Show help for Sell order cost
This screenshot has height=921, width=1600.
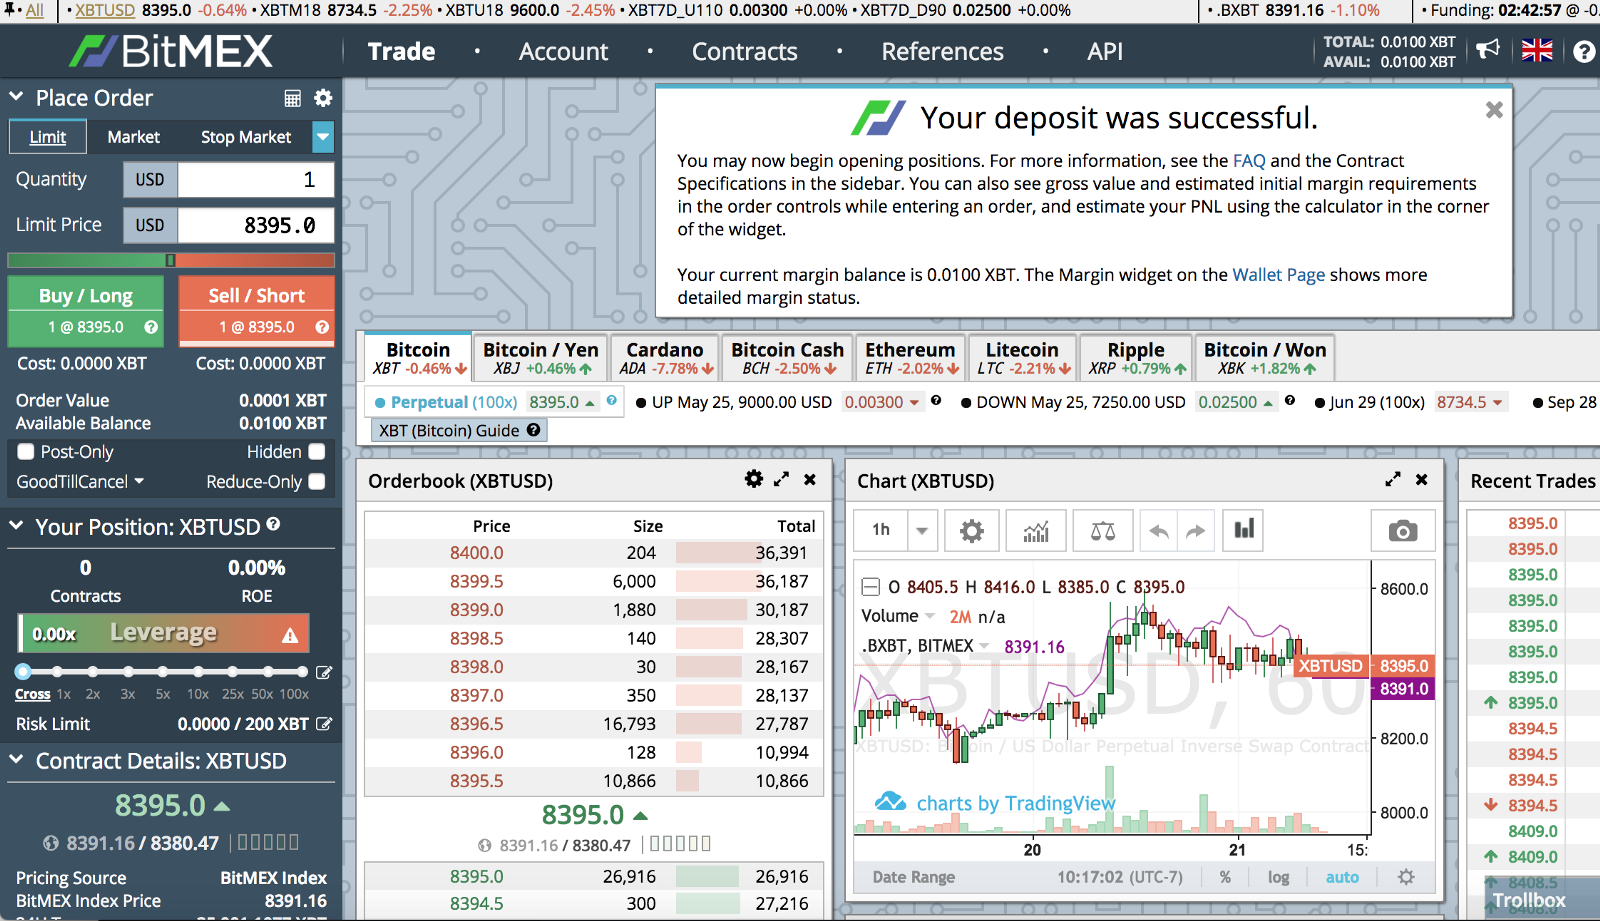click(322, 327)
